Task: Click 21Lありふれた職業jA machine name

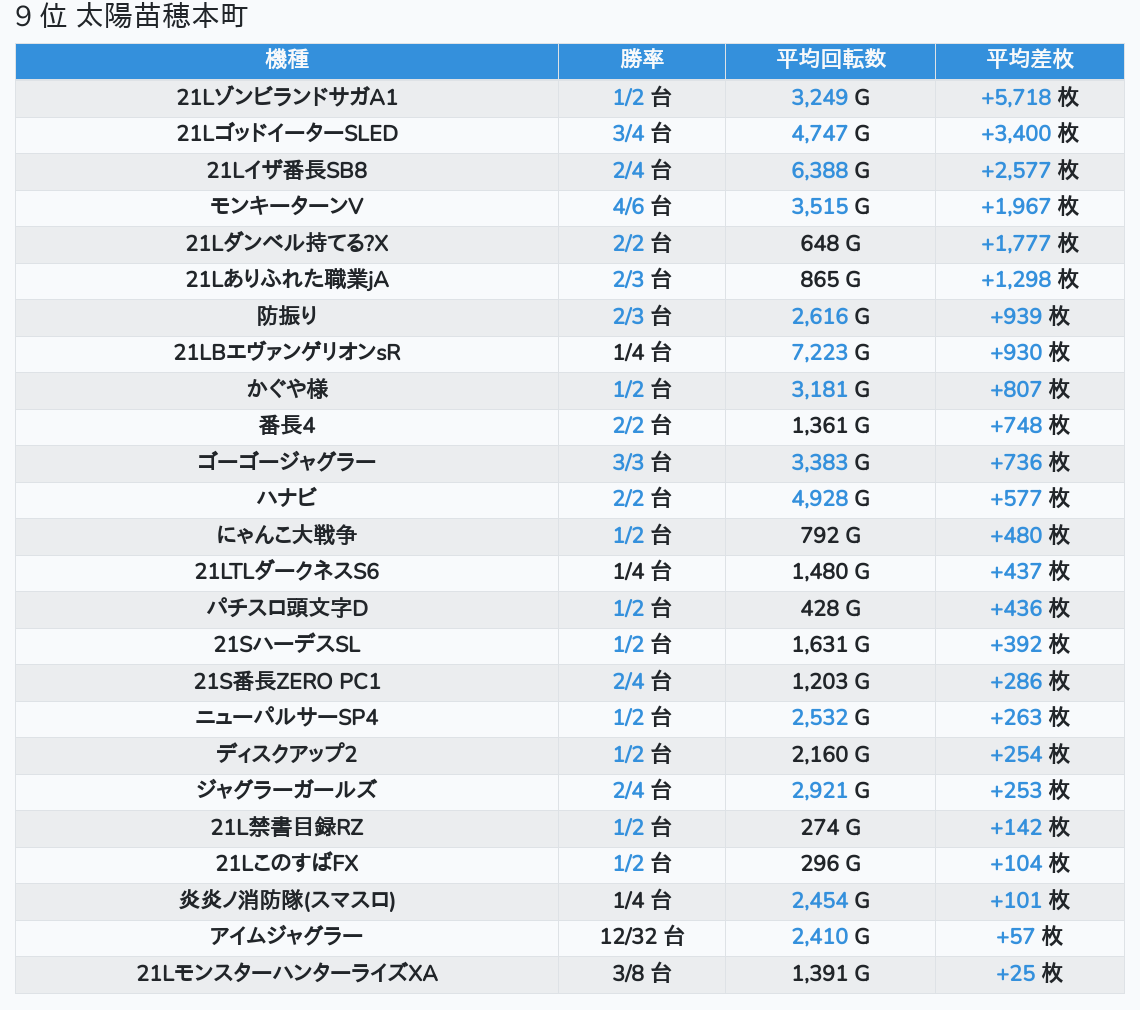Action: pos(286,279)
